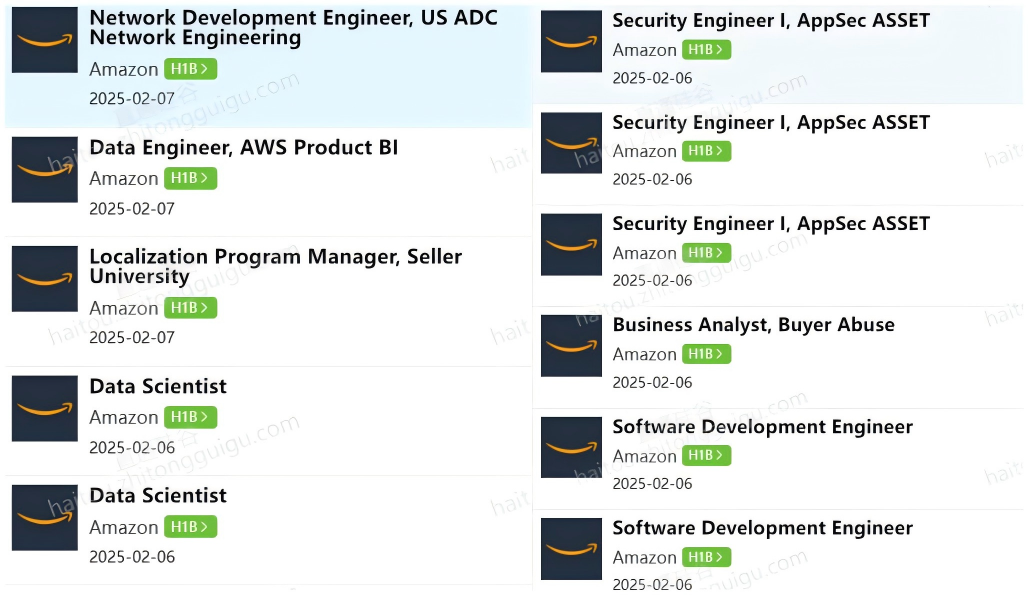Click the Amazon company name under Network Development Engineer
Image resolution: width=1028 pixels, height=595 pixels.
coord(124,69)
